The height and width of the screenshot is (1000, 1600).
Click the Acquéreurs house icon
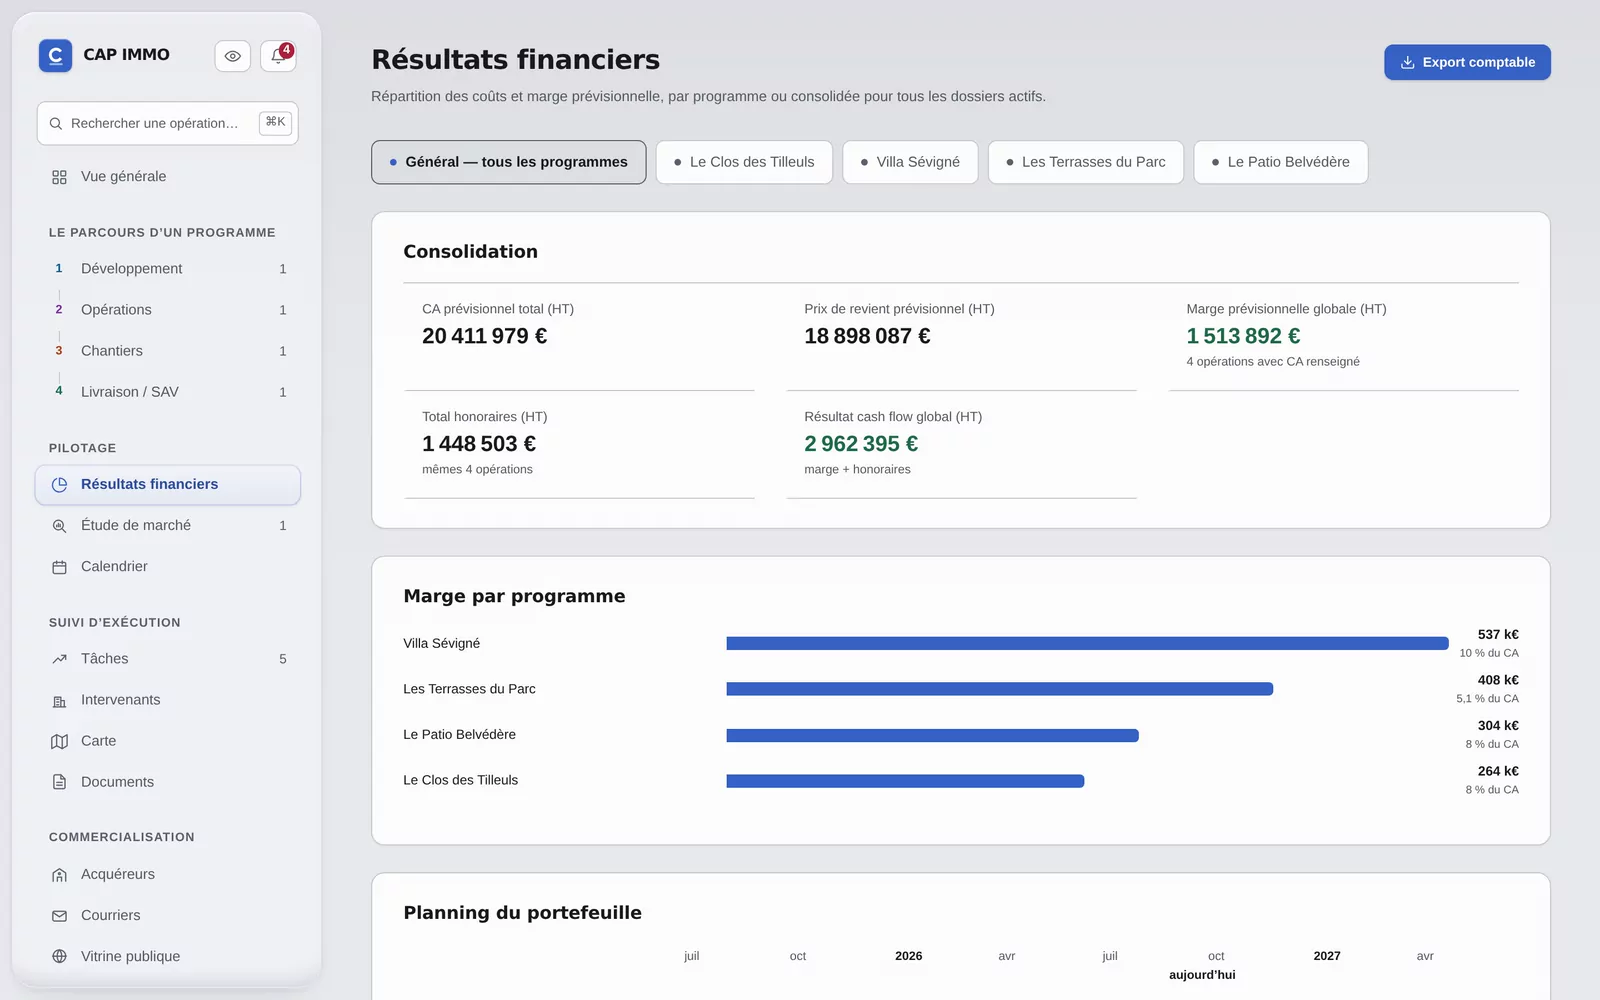point(59,875)
